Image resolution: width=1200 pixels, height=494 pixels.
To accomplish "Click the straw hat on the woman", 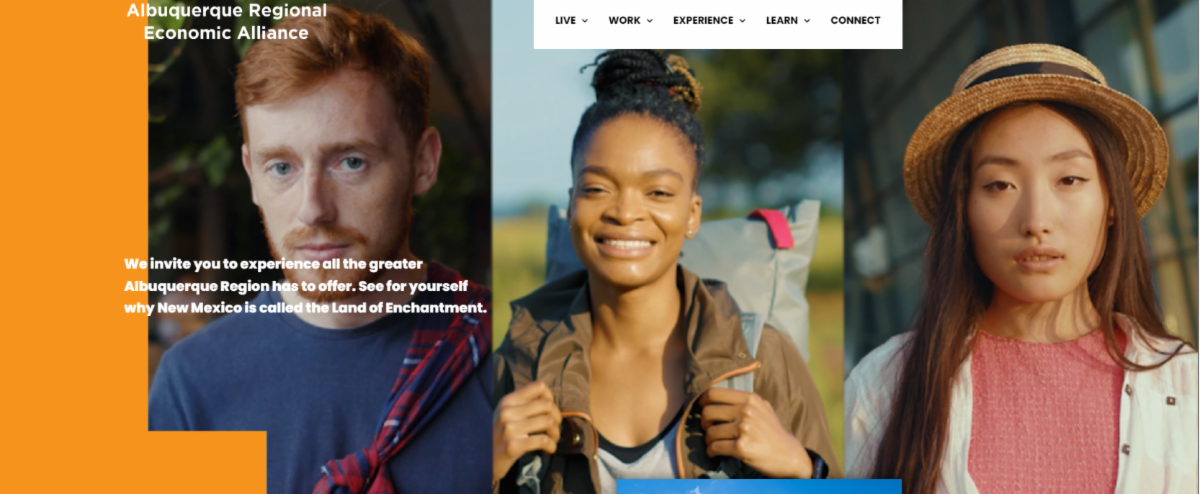I will 1035,125.
